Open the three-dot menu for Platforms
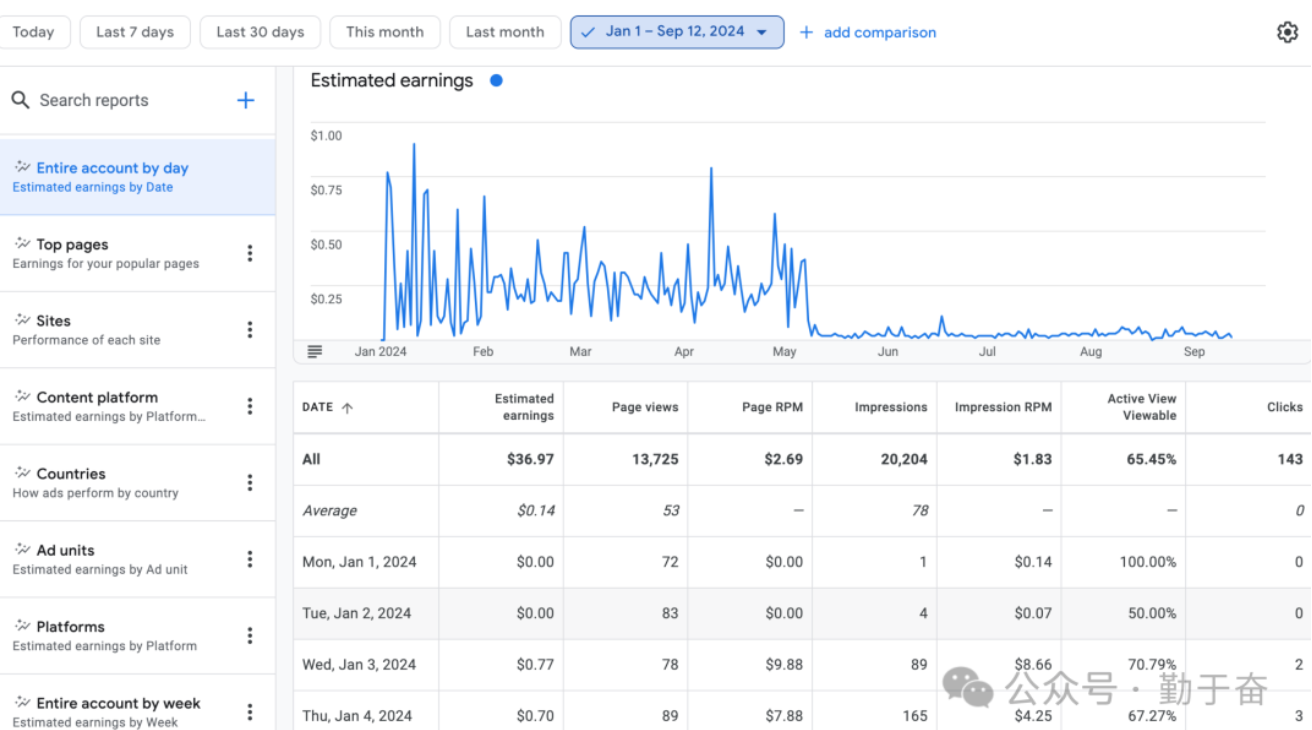 [x=250, y=636]
